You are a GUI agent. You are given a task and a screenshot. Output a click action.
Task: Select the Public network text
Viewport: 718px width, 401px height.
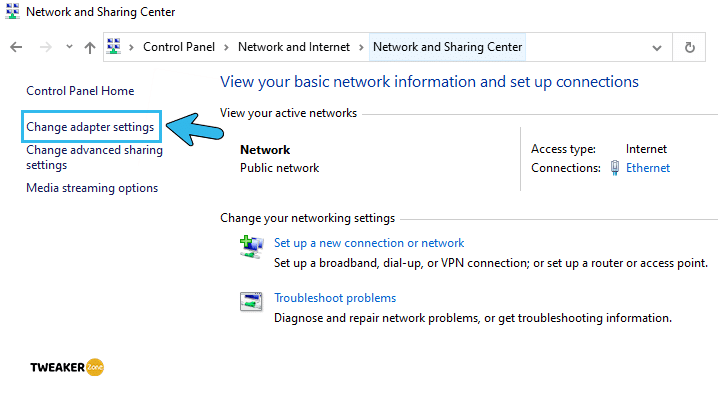(x=279, y=168)
